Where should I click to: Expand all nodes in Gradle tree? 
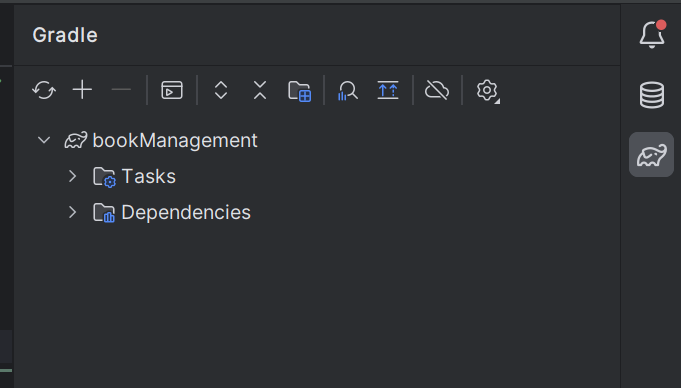point(221,90)
